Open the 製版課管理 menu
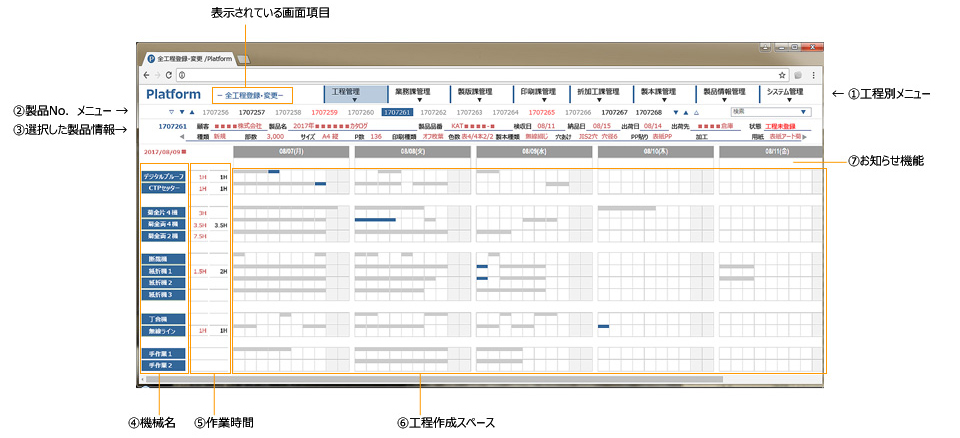 (x=479, y=94)
